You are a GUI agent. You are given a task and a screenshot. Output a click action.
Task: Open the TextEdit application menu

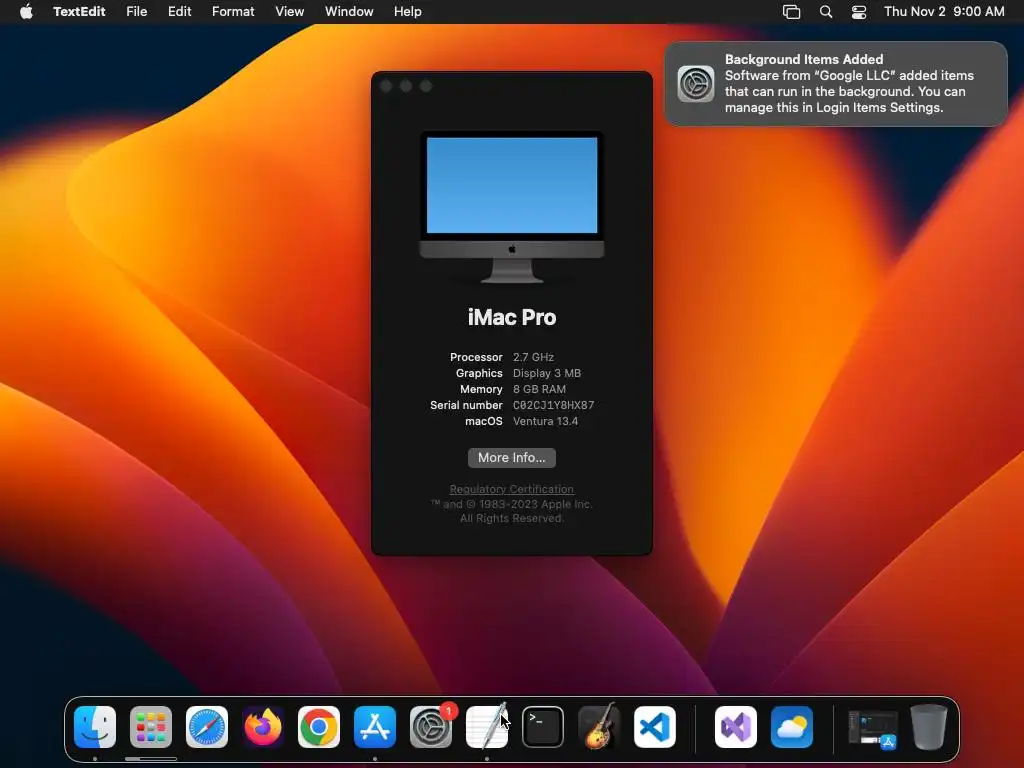click(x=79, y=12)
